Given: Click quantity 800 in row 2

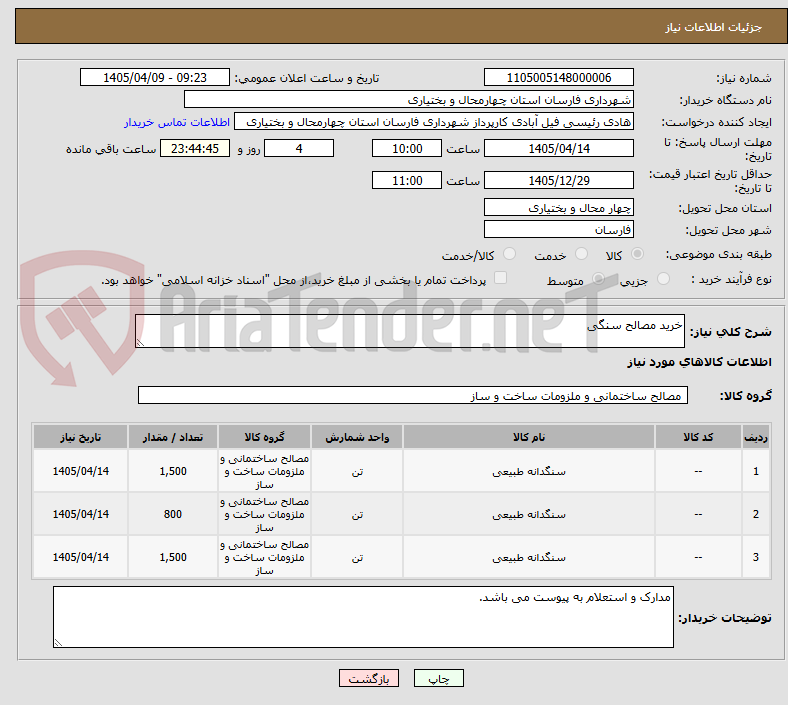Looking at the screenshot, I should click(173, 514).
